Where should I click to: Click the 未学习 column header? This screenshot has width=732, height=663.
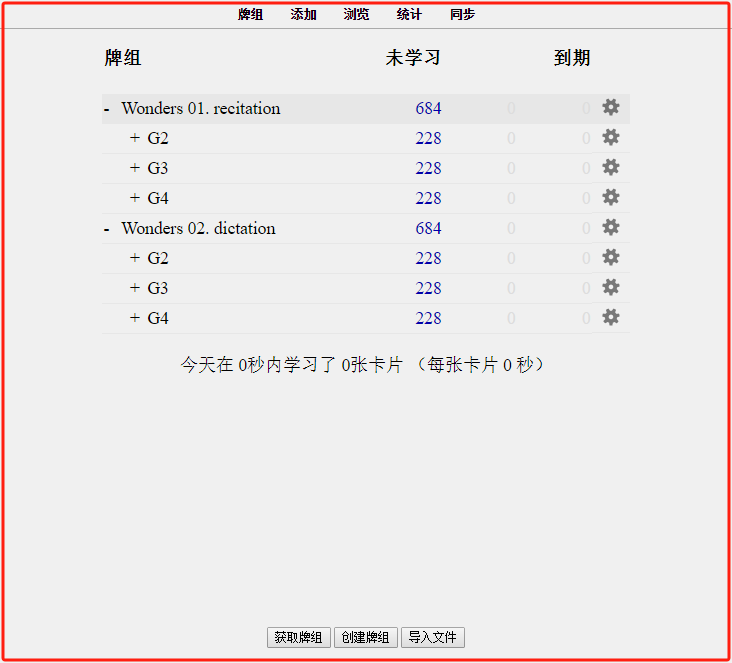[413, 58]
